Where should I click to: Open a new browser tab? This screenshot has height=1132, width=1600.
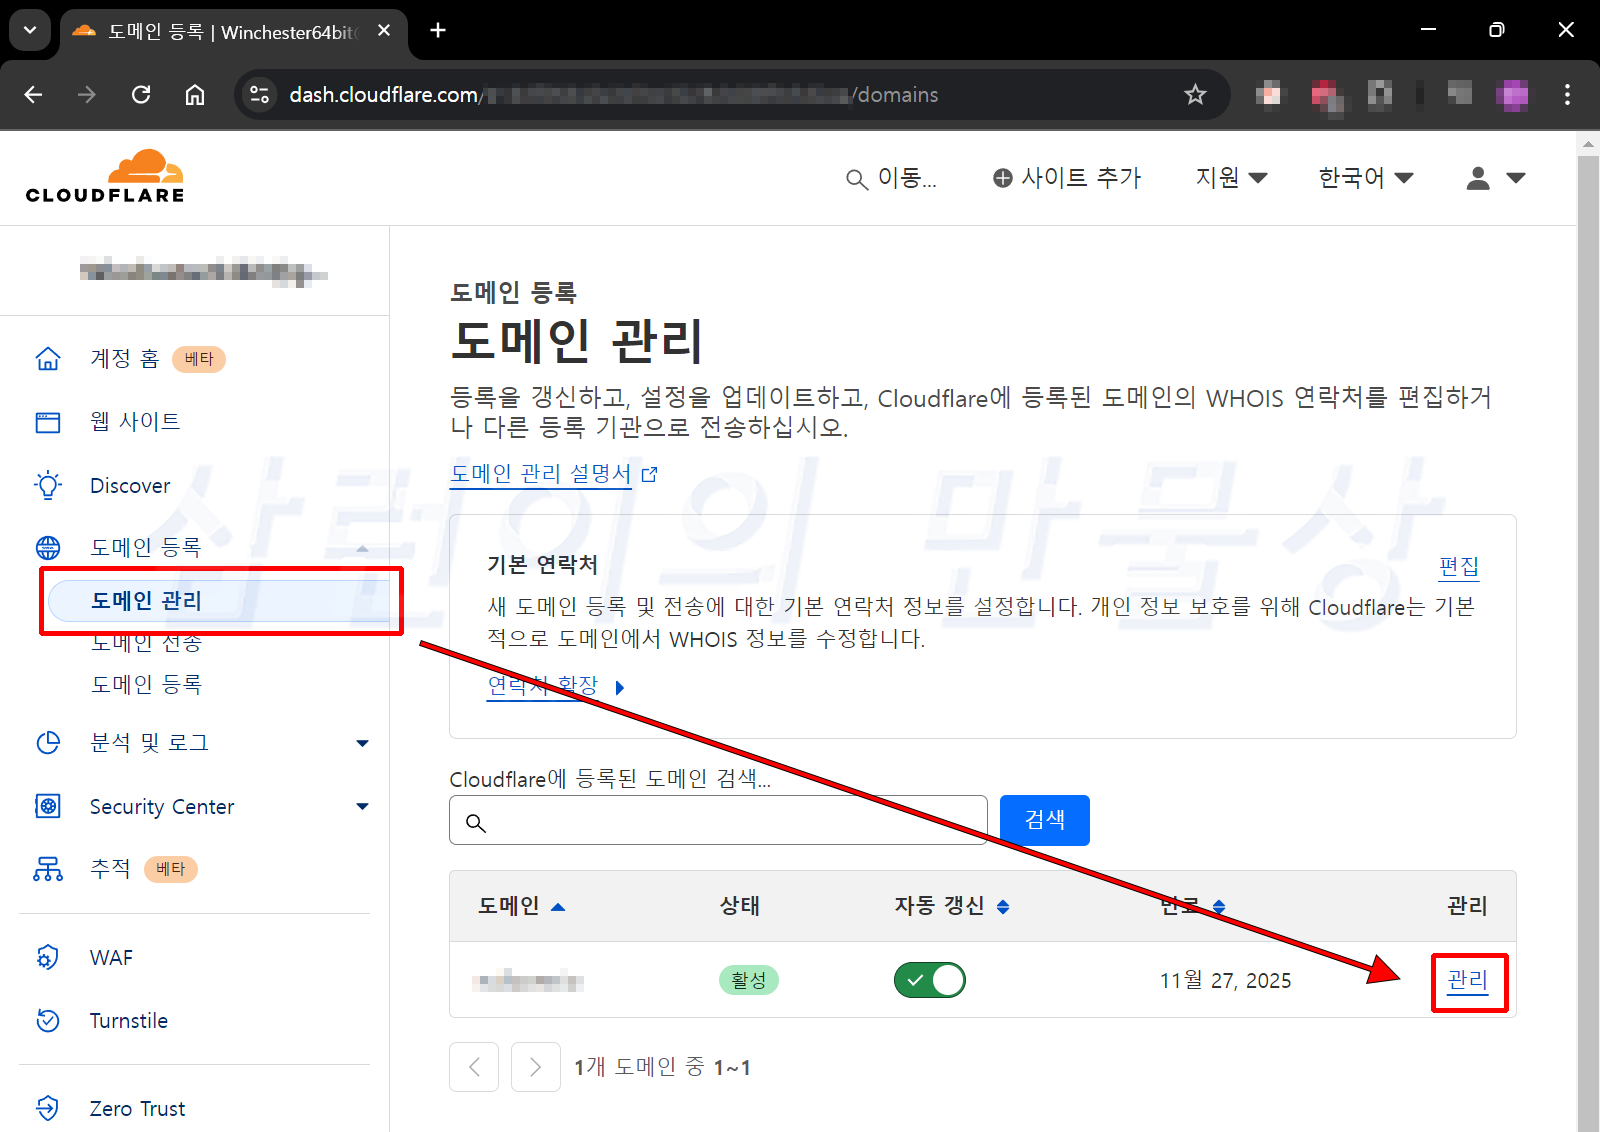pyautogui.click(x=438, y=30)
